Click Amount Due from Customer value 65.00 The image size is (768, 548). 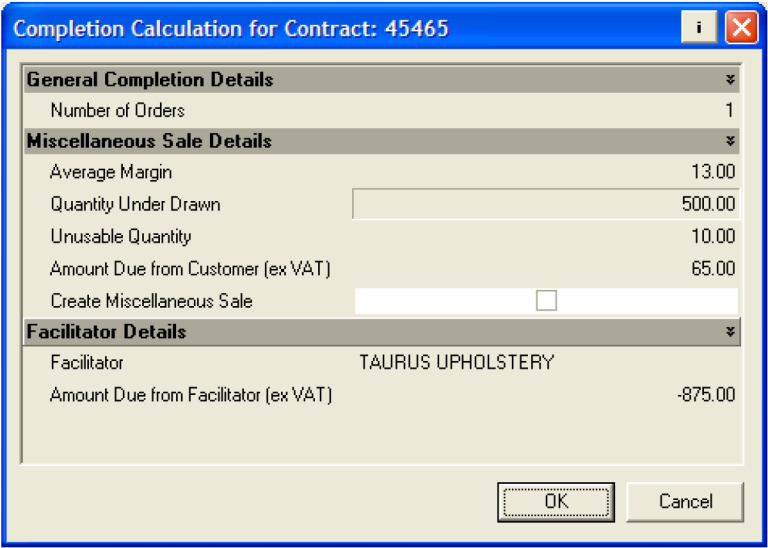712,269
